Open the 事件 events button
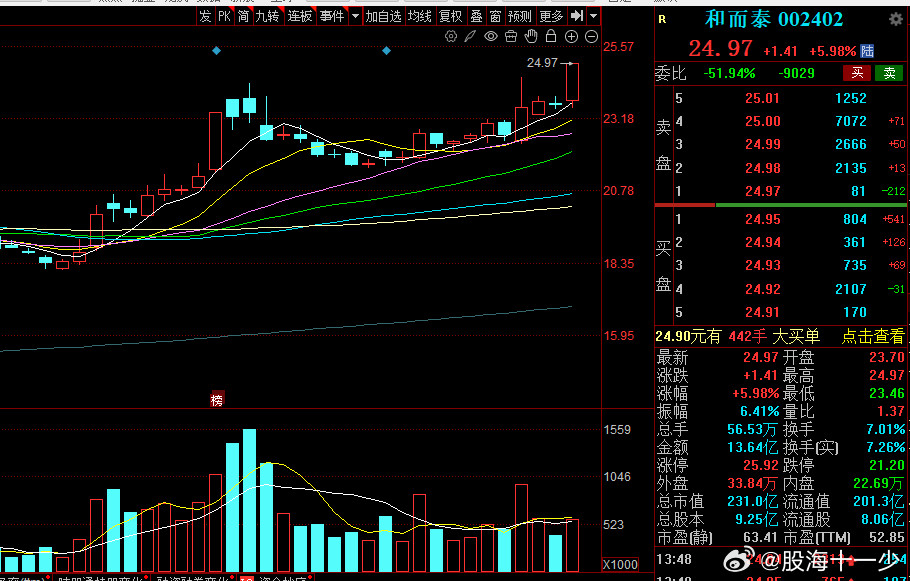 (x=332, y=16)
